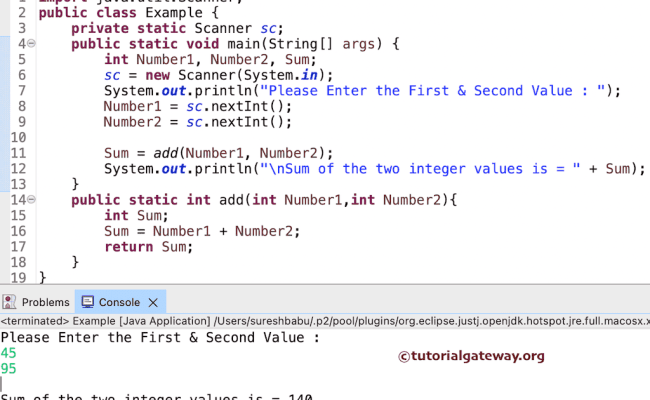Click the Problems tab icon
The height and width of the screenshot is (400, 650).
pyautogui.click(x=10, y=302)
